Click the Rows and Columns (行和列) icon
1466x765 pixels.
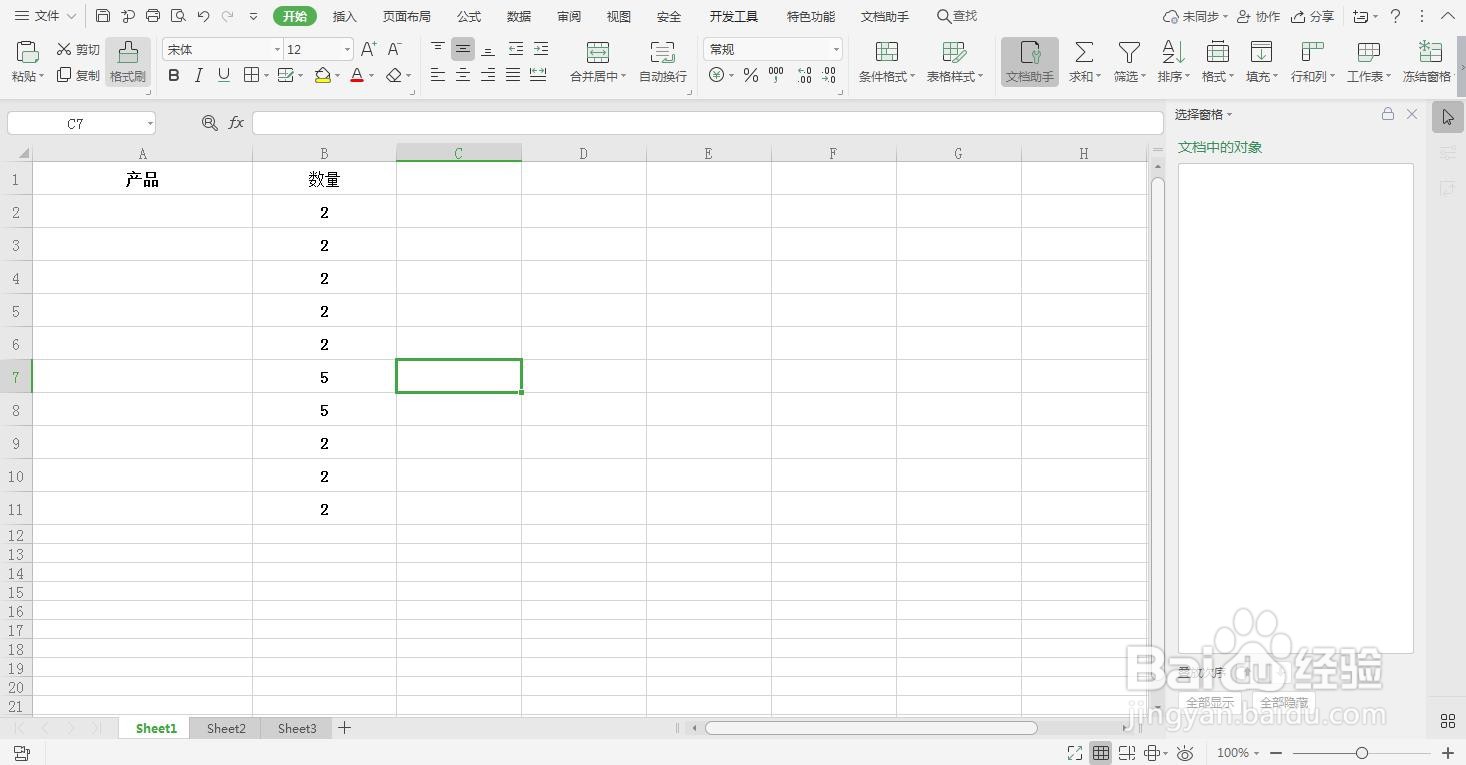tap(1312, 53)
